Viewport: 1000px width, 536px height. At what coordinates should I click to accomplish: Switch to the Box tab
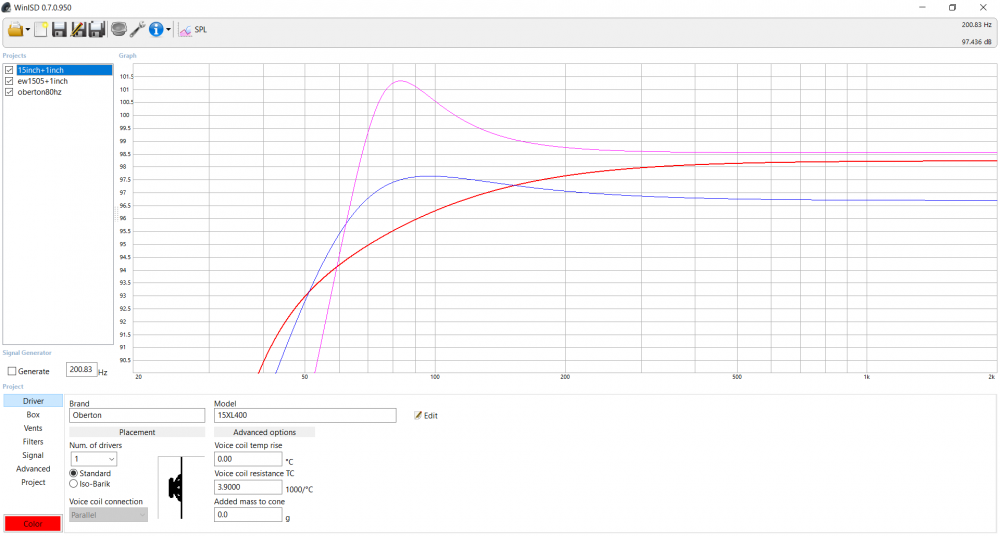33,415
